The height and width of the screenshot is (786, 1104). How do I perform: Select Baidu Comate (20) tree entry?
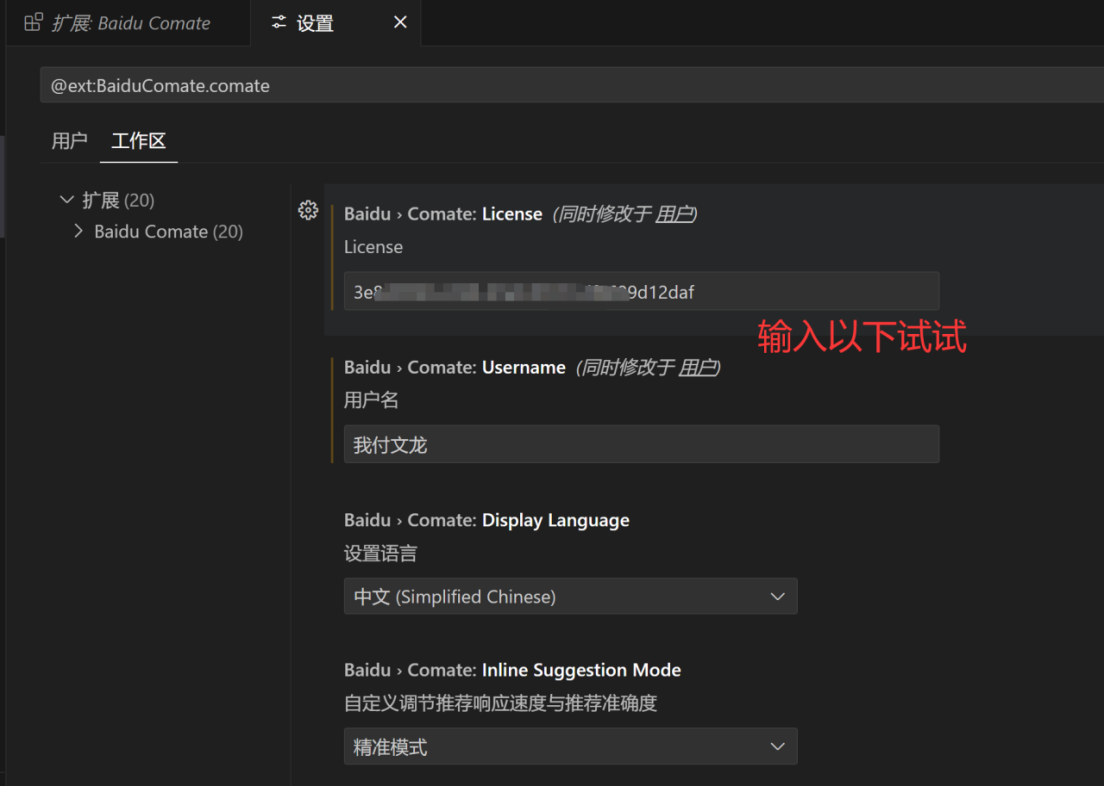coord(168,232)
